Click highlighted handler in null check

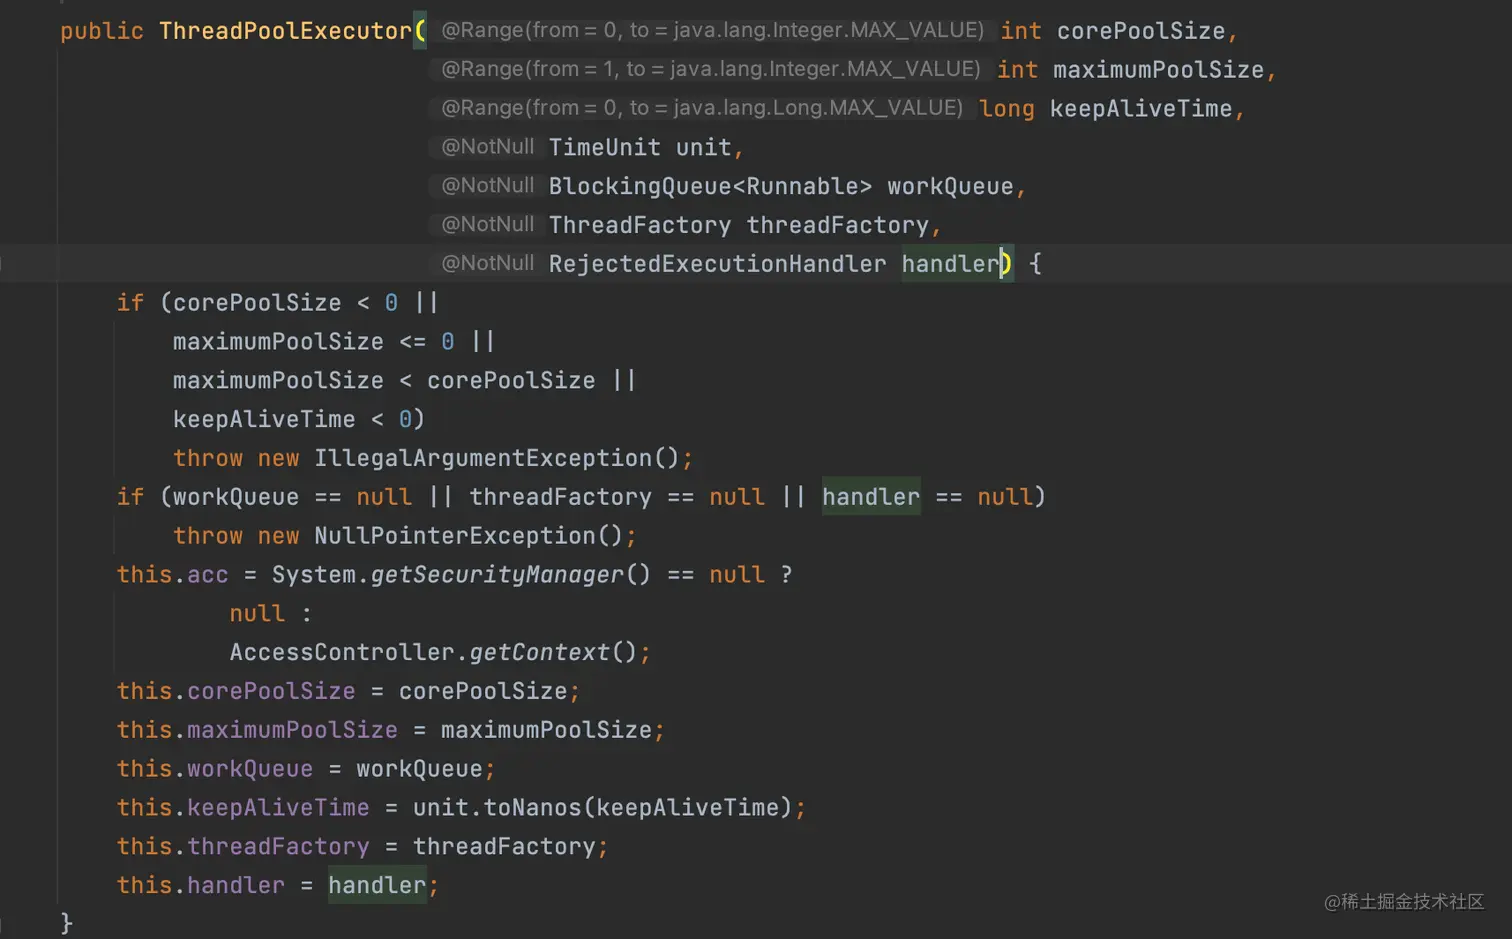click(871, 497)
